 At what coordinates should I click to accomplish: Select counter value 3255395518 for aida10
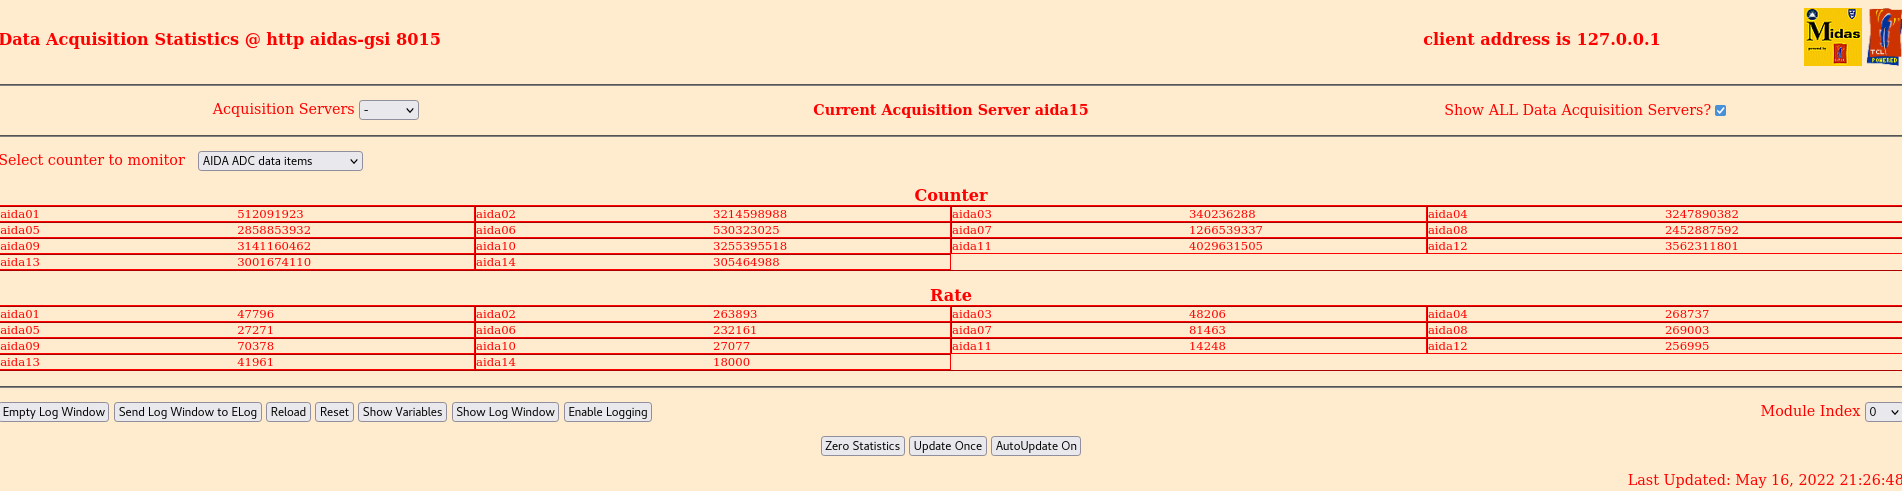coord(750,246)
